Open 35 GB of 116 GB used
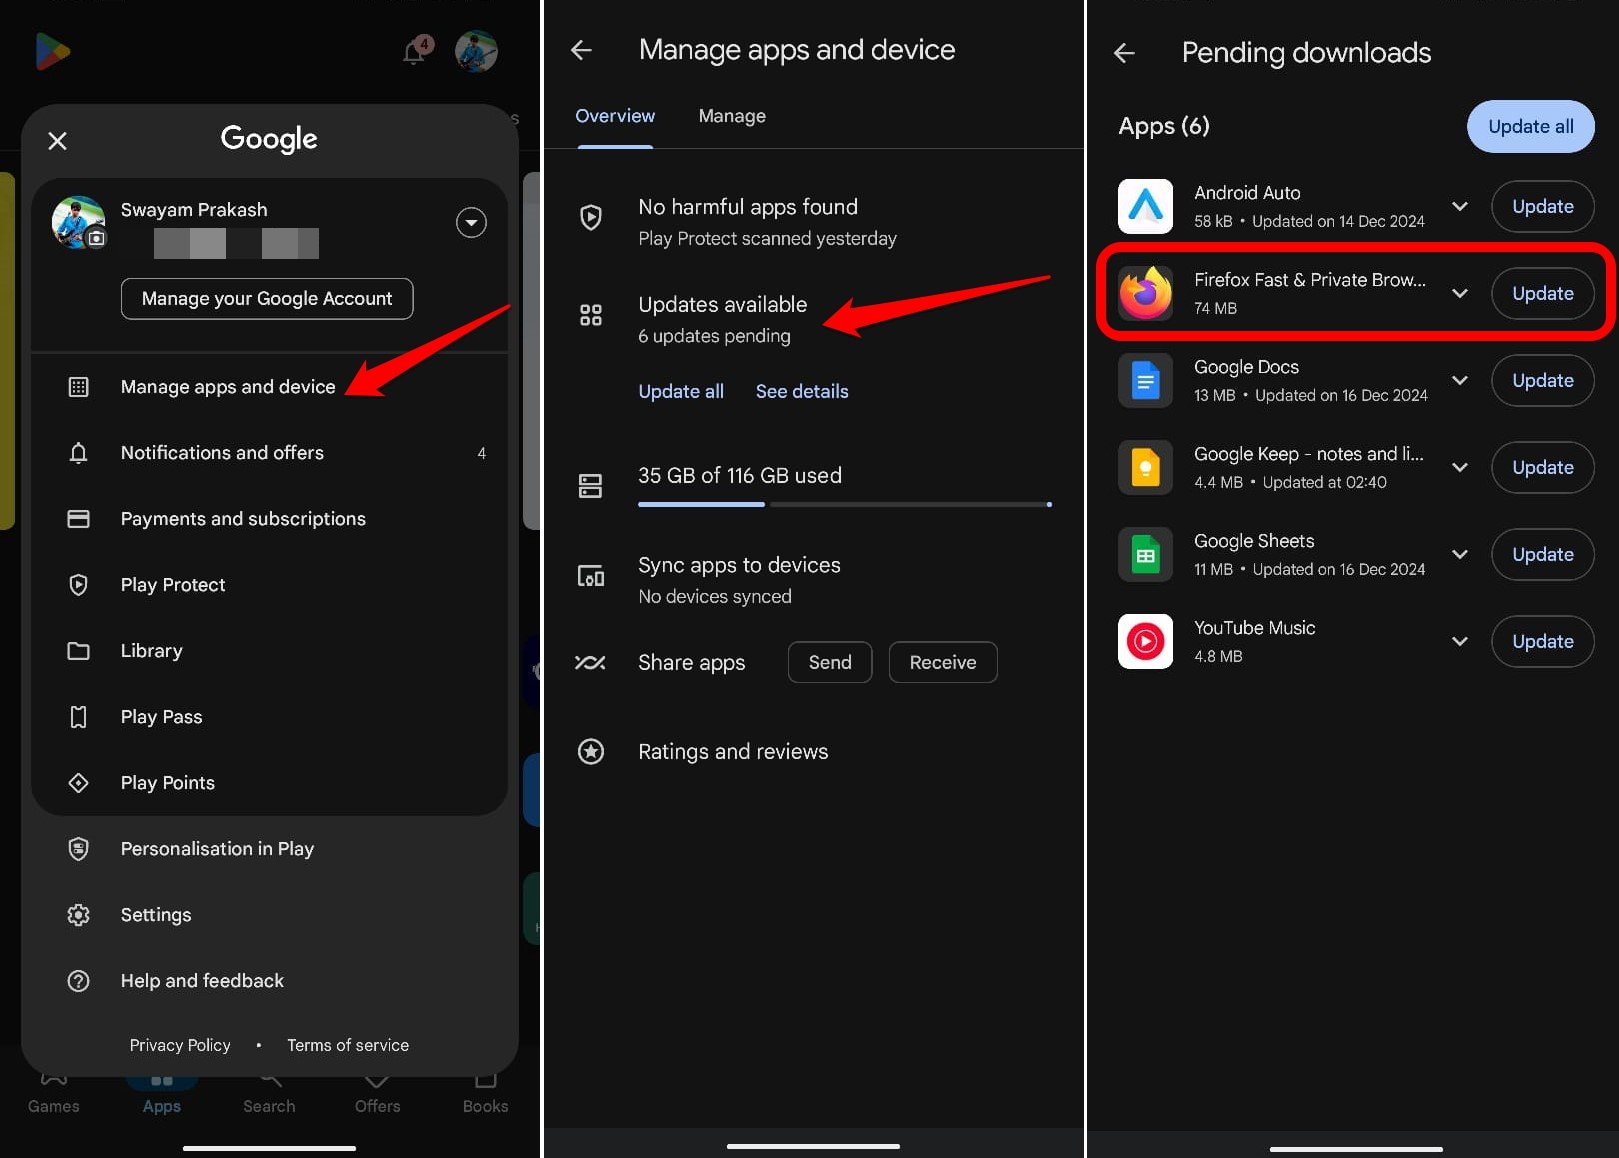The width and height of the screenshot is (1619, 1158). [814, 487]
